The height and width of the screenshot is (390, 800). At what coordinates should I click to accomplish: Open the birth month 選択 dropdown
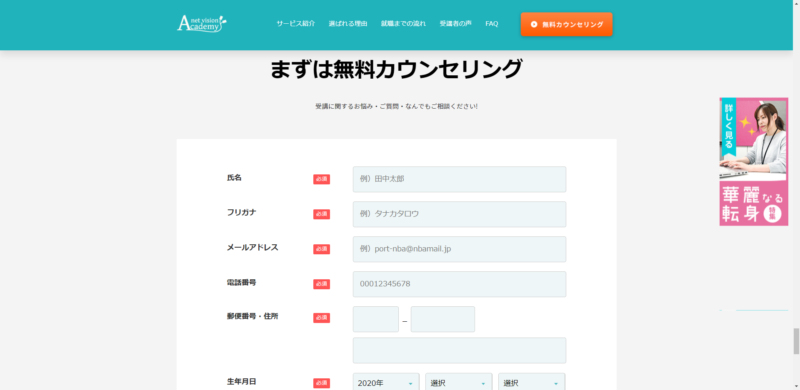click(x=459, y=383)
